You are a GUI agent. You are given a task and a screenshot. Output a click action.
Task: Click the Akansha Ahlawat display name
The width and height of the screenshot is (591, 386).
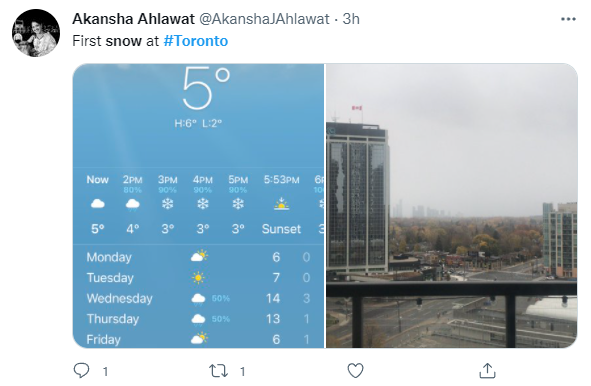point(133,19)
